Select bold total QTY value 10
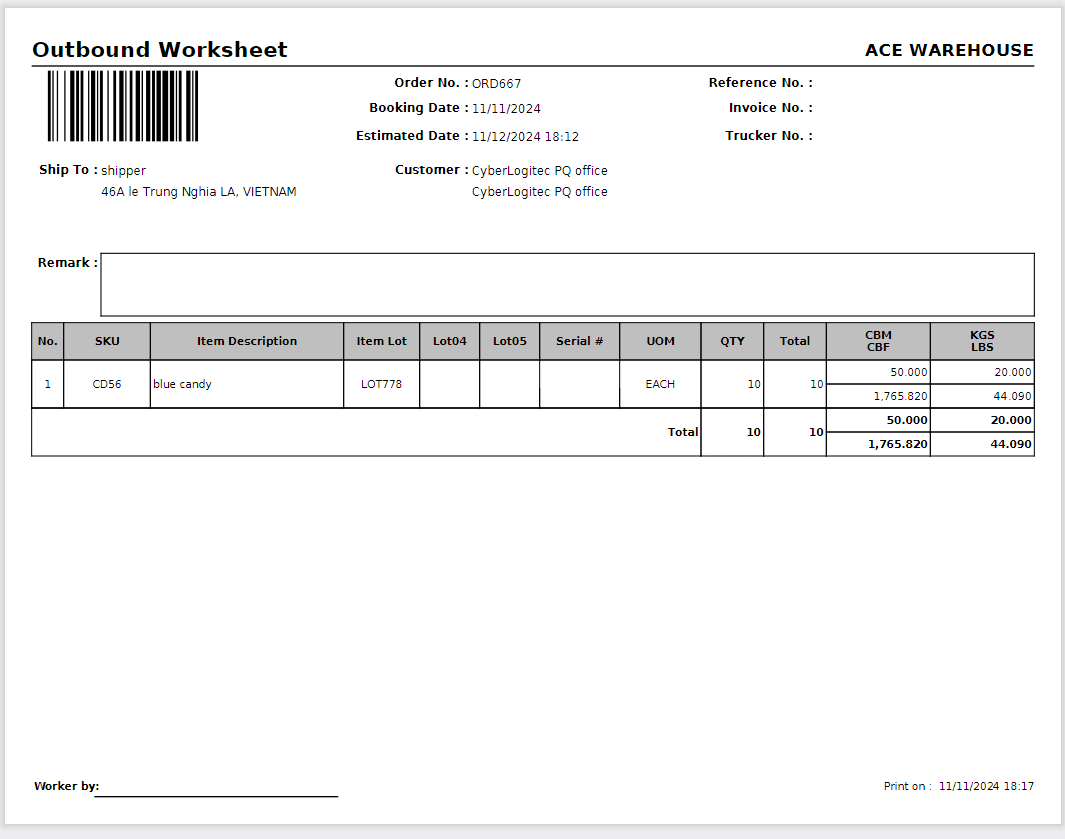1065x839 pixels. 732,432
